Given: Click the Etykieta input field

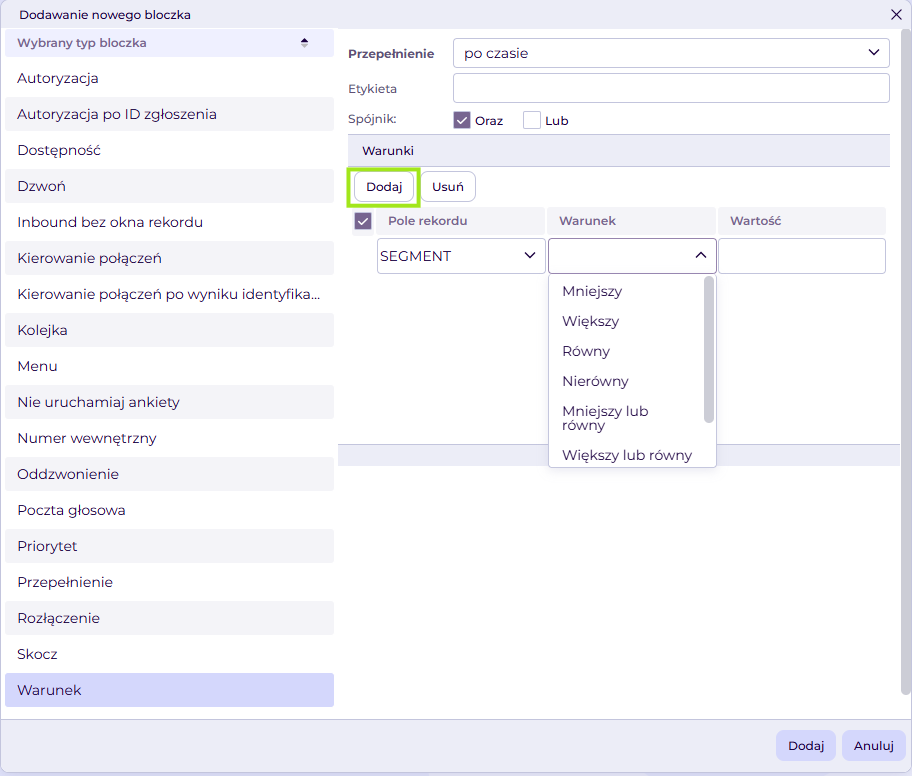Looking at the screenshot, I should pyautogui.click(x=671, y=88).
